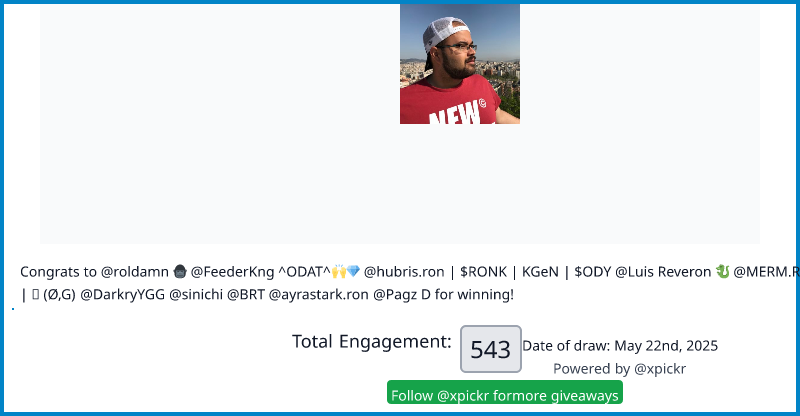The width and height of the screenshot is (800, 416).
Task: Click the @Luis Reveron winner name
Action: 662,271
